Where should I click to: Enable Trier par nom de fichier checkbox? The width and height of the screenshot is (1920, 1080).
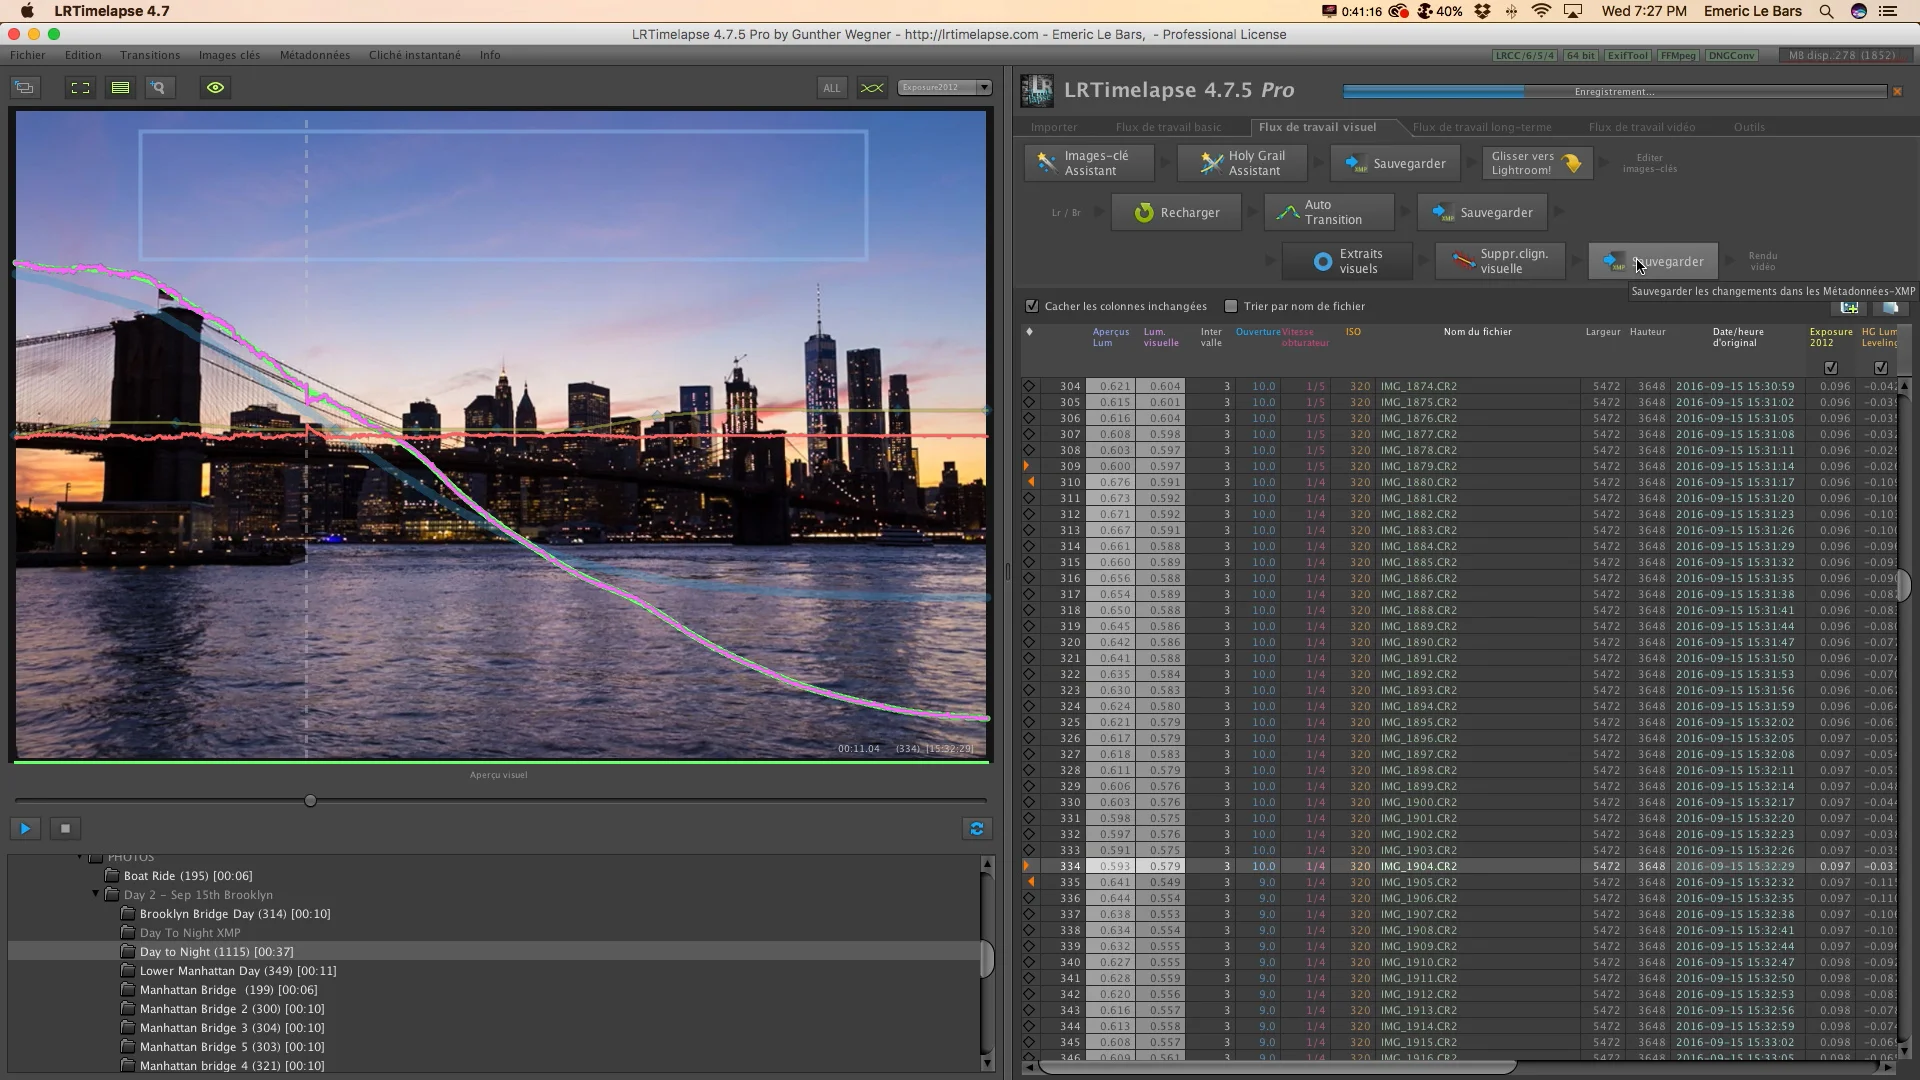[1231, 306]
